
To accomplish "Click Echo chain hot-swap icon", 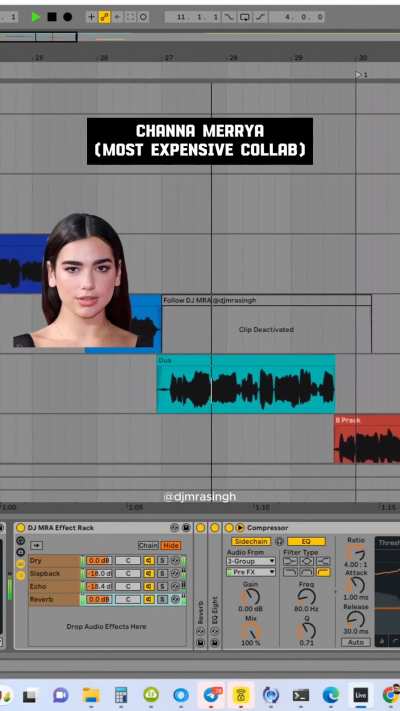I will pos(175,586).
